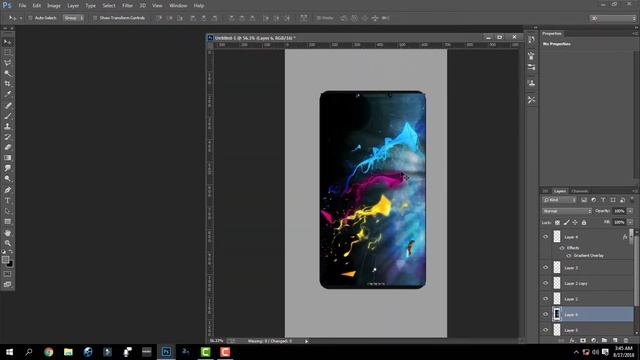This screenshot has height=360, width=640.
Task: Hide Layer 5 with its eye icon
Action: pos(545,330)
